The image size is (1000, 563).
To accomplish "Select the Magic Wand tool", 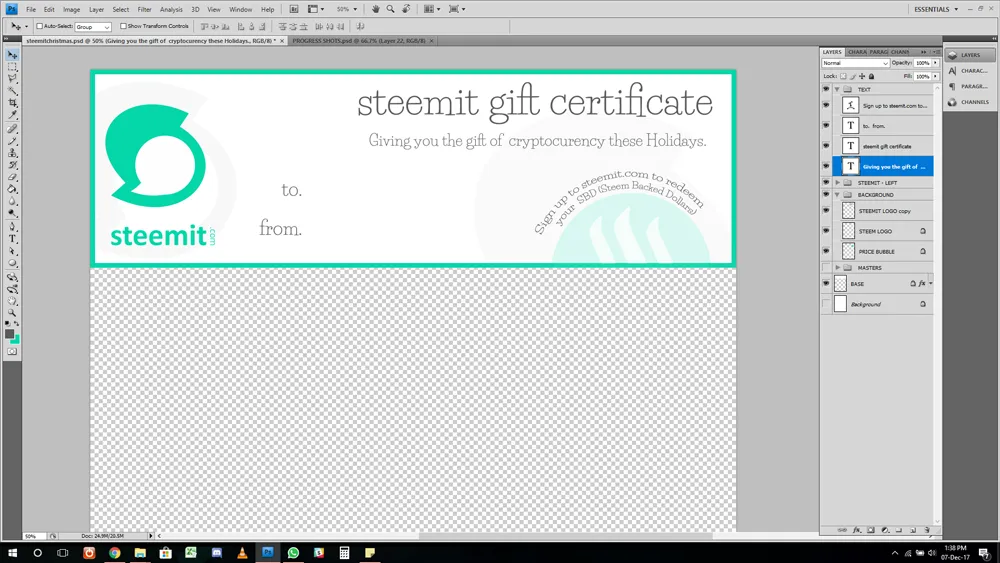I will (x=12, y=91).
